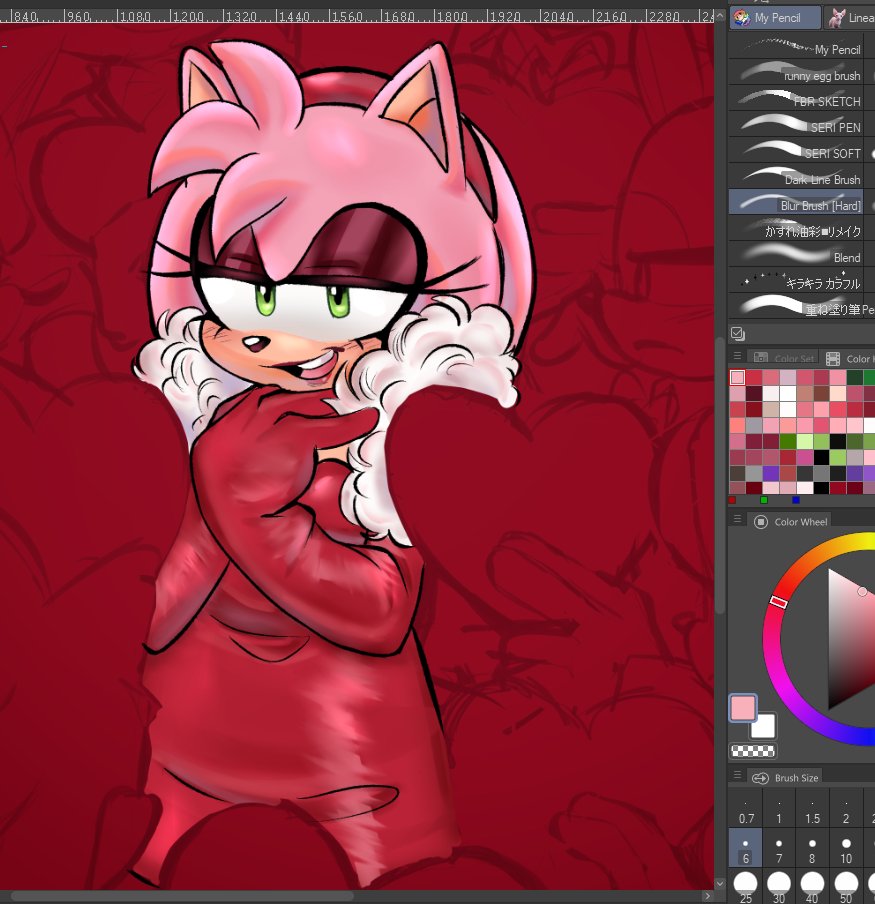Toggle the sub tool multi-select checkbox icon
Viewport: 875px width, 904px height.
pos(737,333)
